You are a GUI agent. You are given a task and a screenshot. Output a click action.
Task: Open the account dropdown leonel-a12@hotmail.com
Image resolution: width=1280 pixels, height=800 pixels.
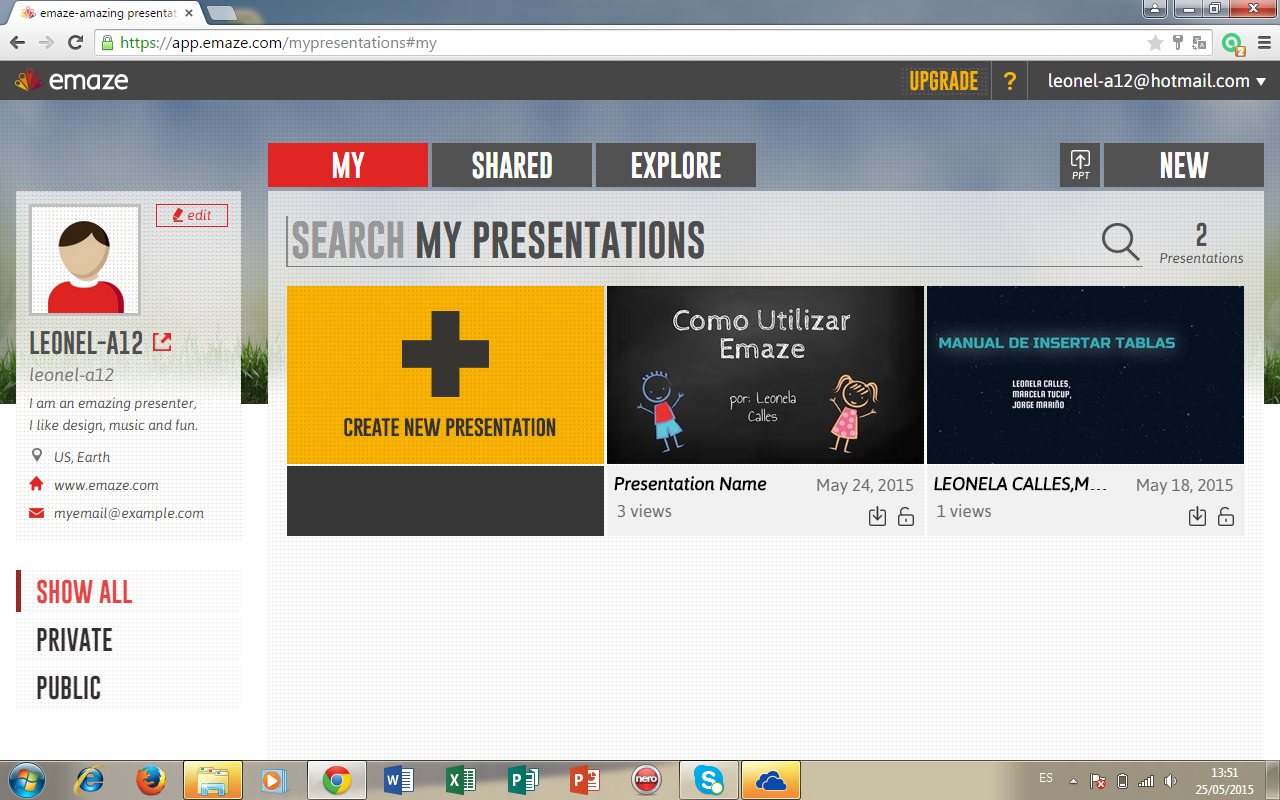[1156, 81]
